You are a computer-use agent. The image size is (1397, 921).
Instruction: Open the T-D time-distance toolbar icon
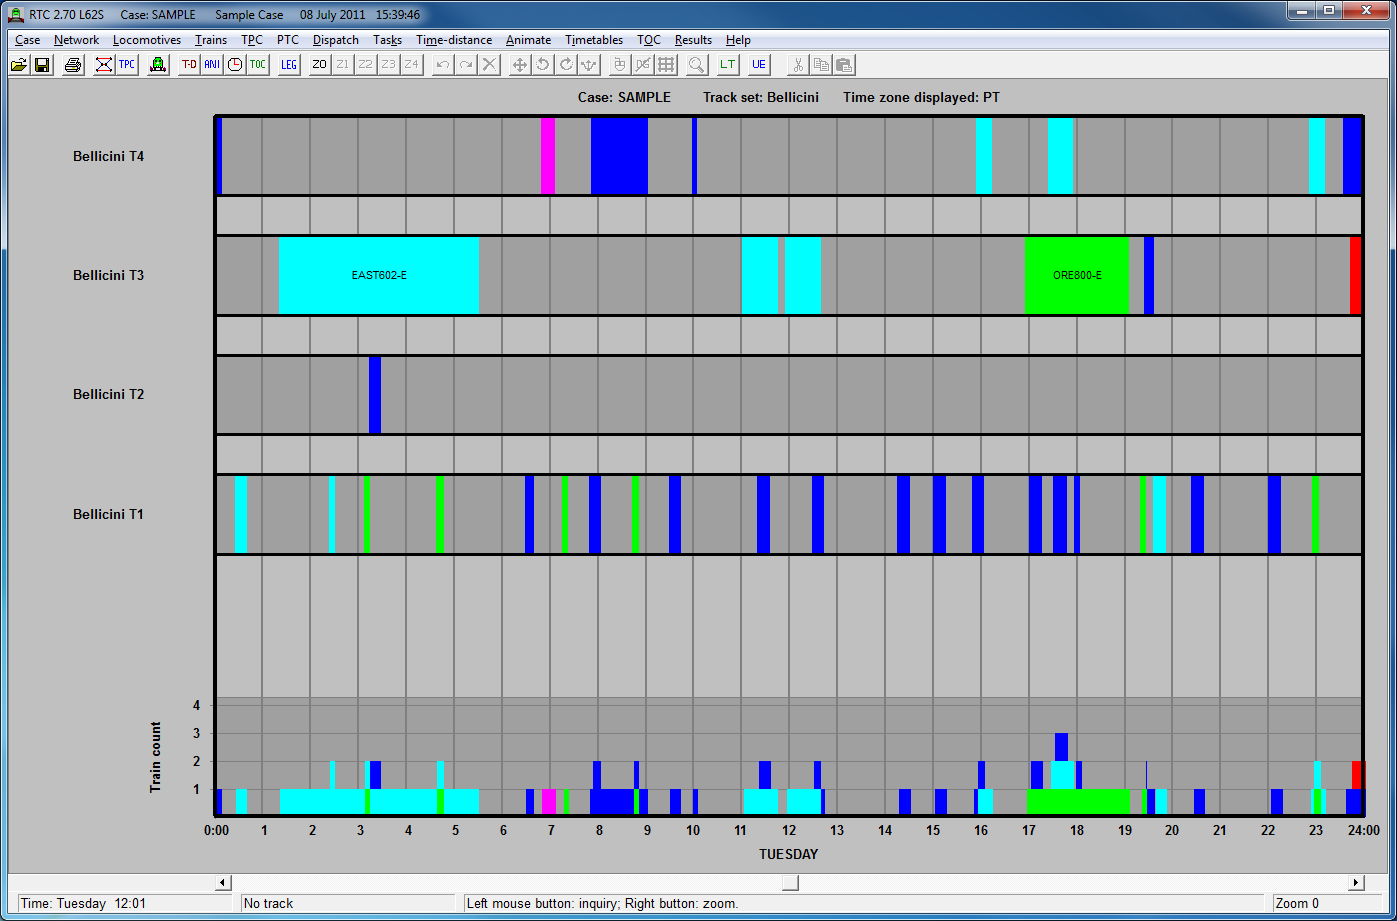point(189,65)
